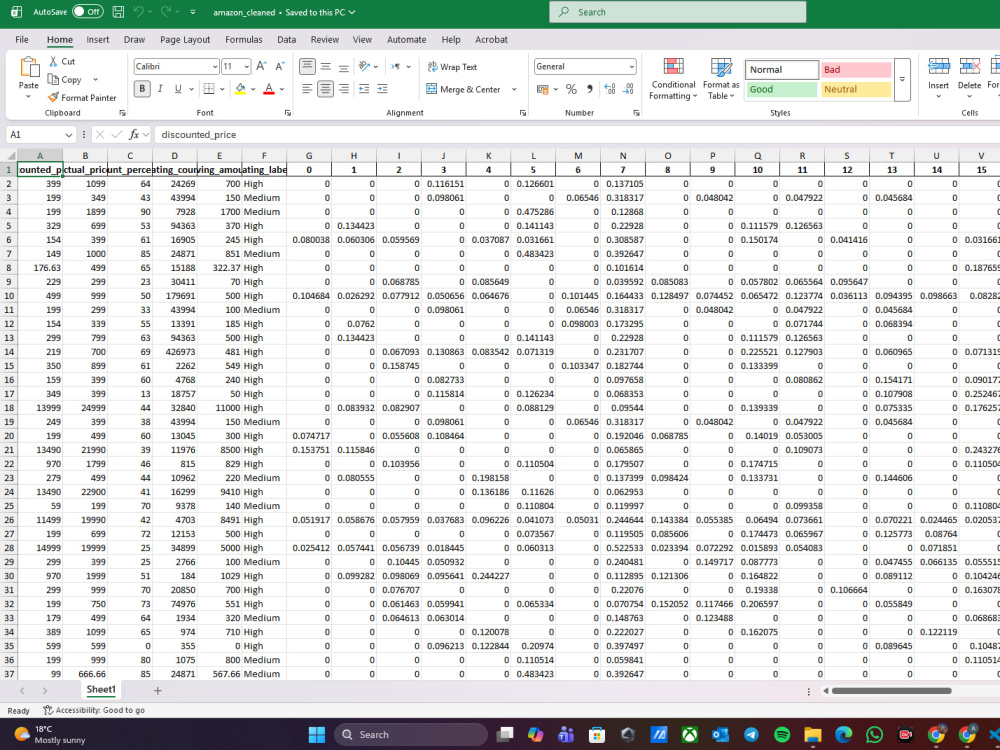The image size is (1000, 750).
Task: Click Insert Function fx icon
Action: [x=134, y=135]
